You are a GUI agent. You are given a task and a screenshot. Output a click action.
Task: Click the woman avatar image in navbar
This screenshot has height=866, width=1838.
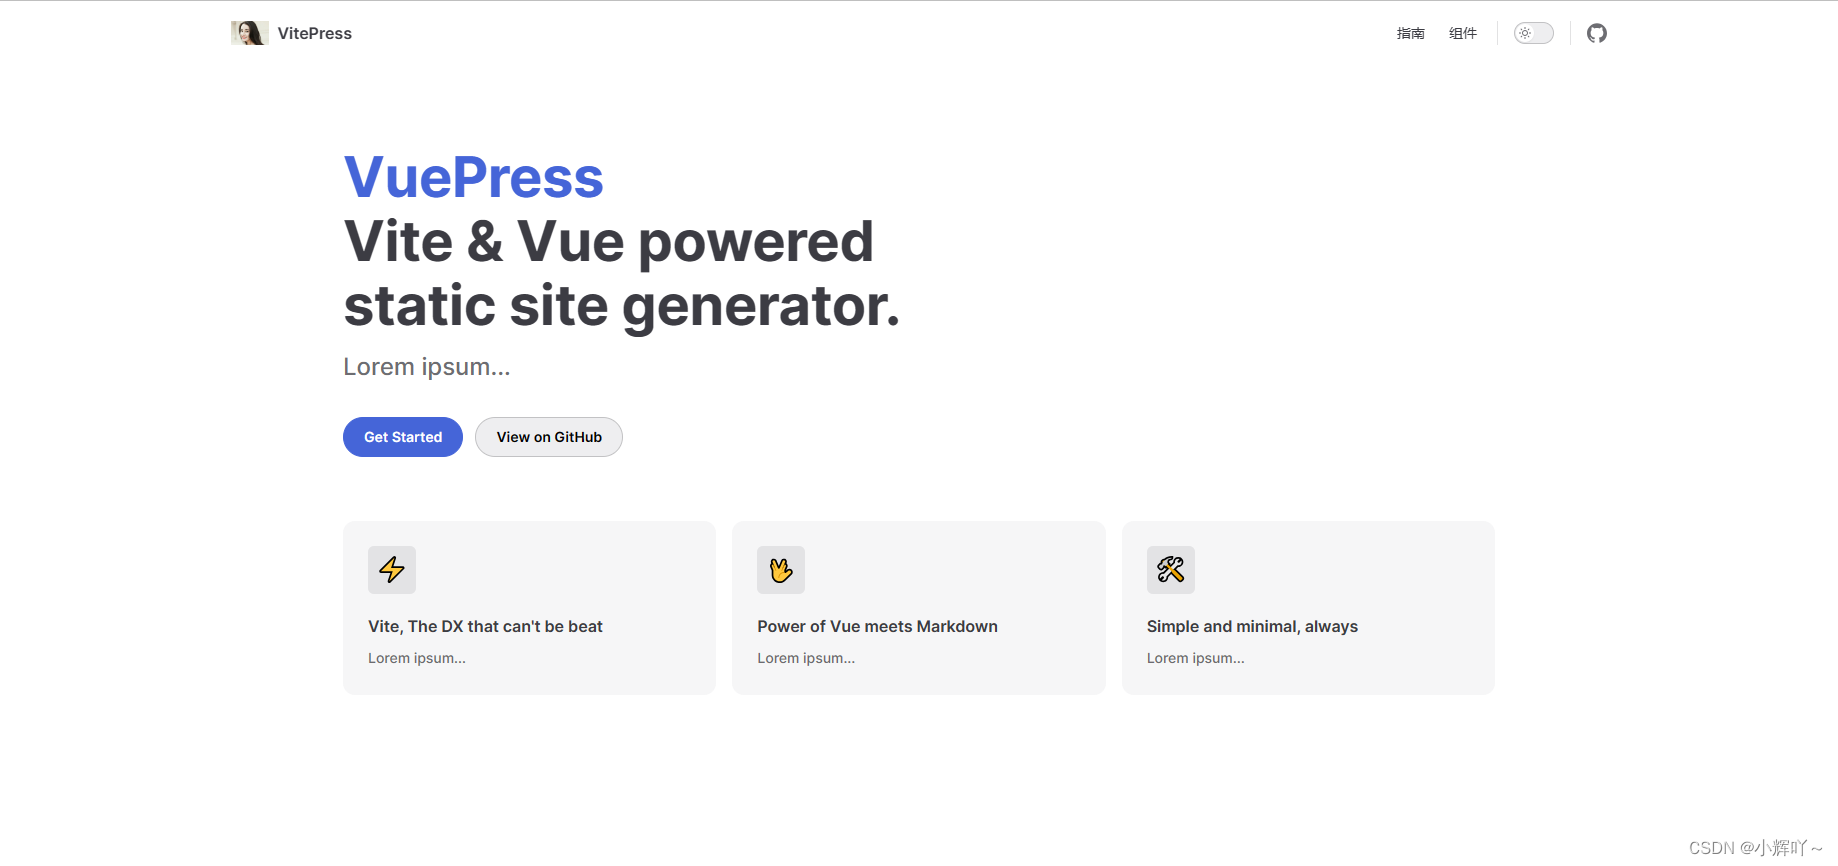point(249,32)
